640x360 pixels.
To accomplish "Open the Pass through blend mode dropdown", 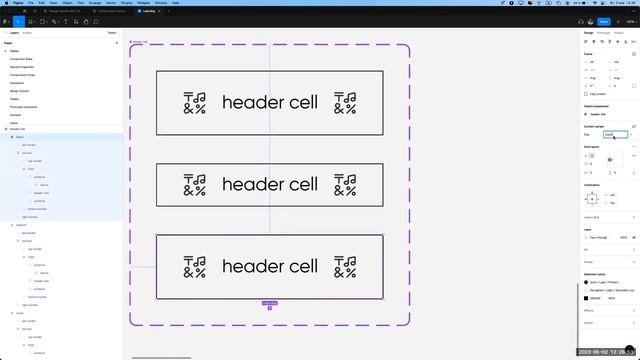I will pyautogui.click(x=599, y=238).
